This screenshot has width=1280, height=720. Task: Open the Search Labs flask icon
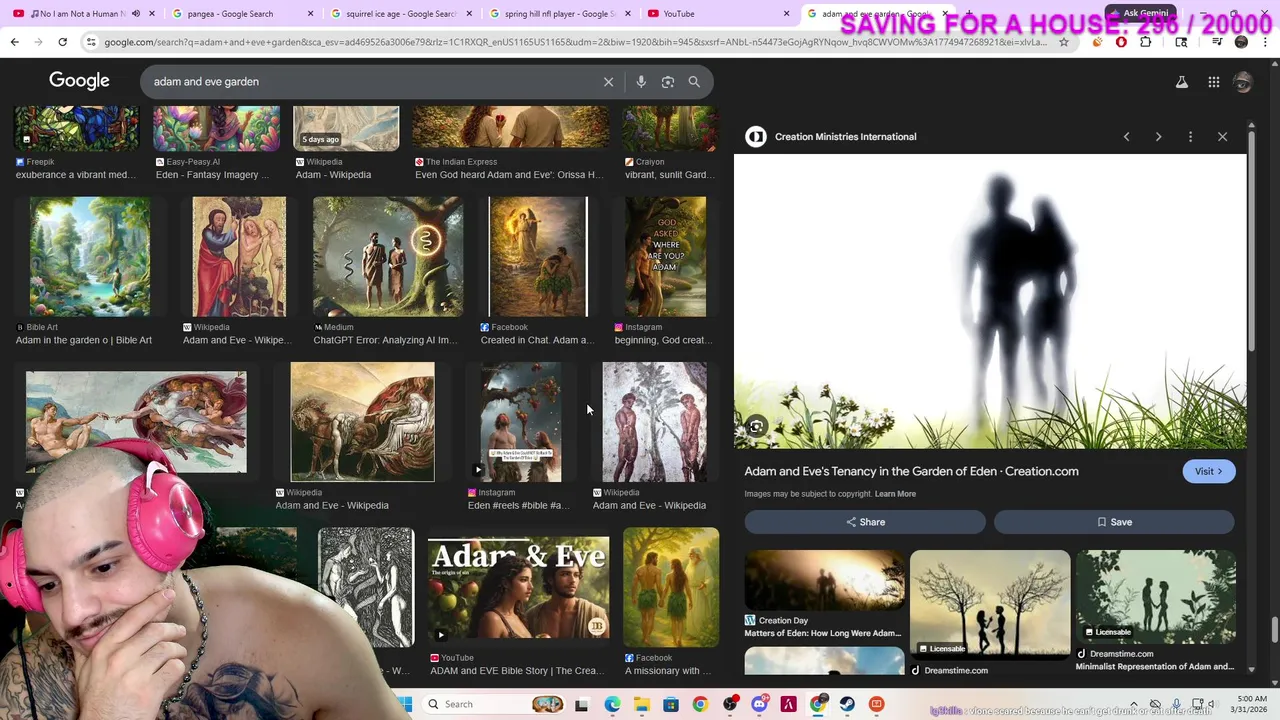[x=1182, y=82]
